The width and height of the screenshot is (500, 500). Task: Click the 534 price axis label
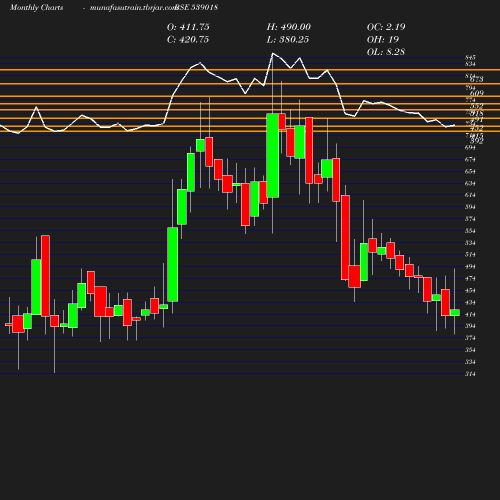pos(470,243)
